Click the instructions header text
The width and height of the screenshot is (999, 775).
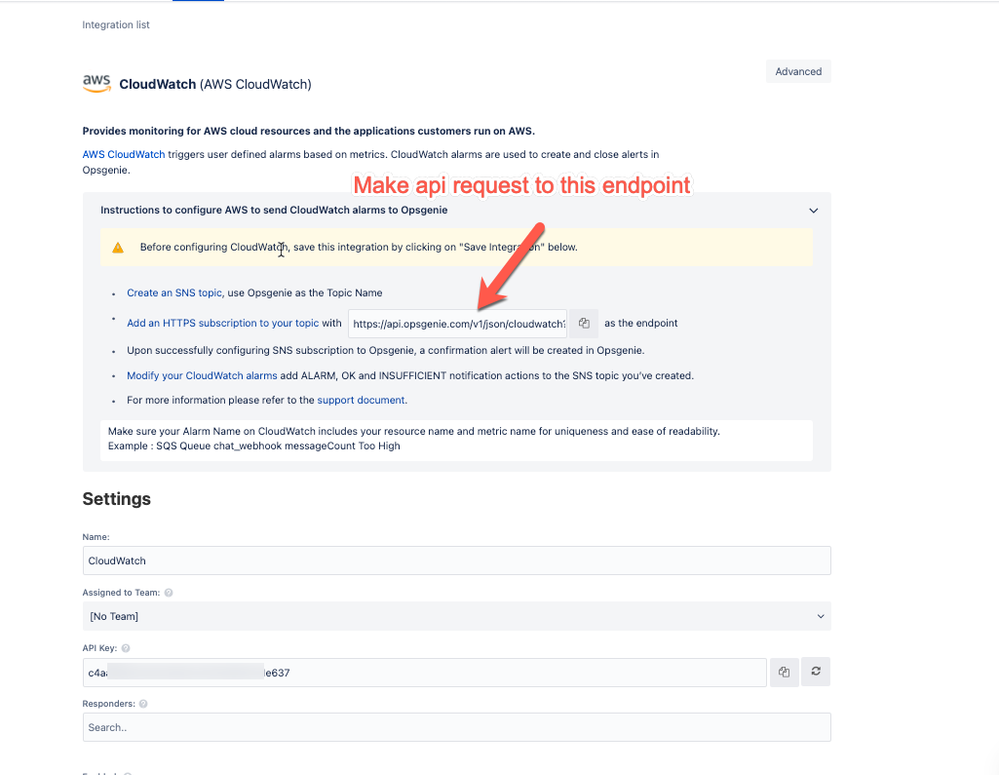coord(274,210)
